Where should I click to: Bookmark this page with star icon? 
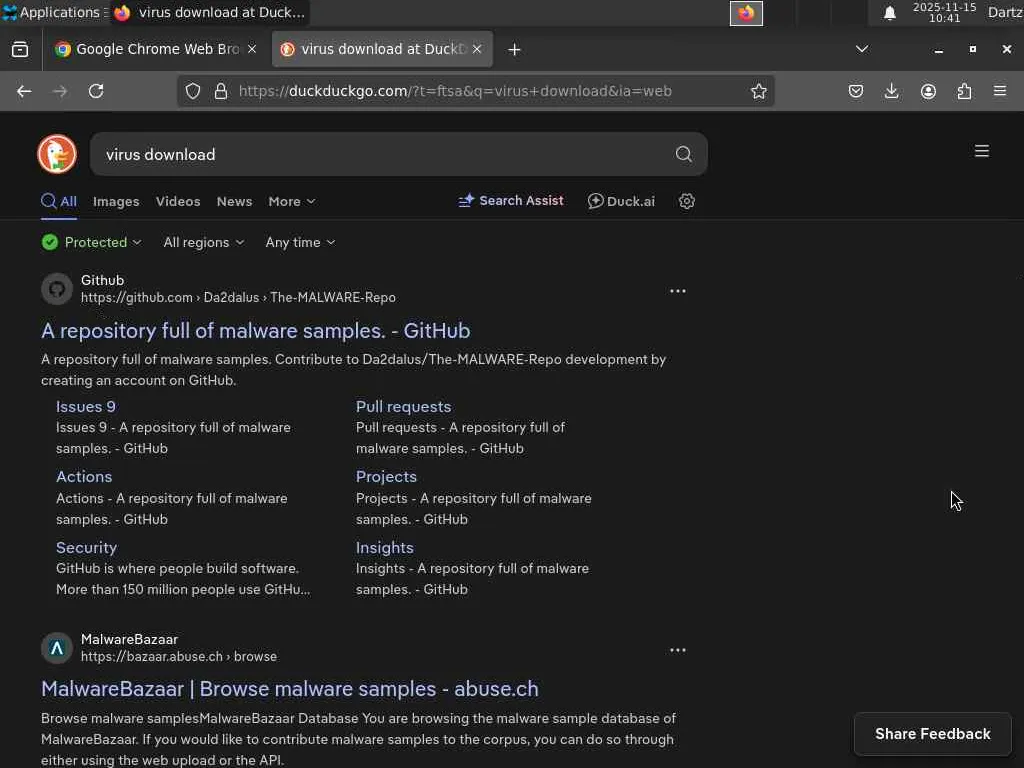pos(759,91)
